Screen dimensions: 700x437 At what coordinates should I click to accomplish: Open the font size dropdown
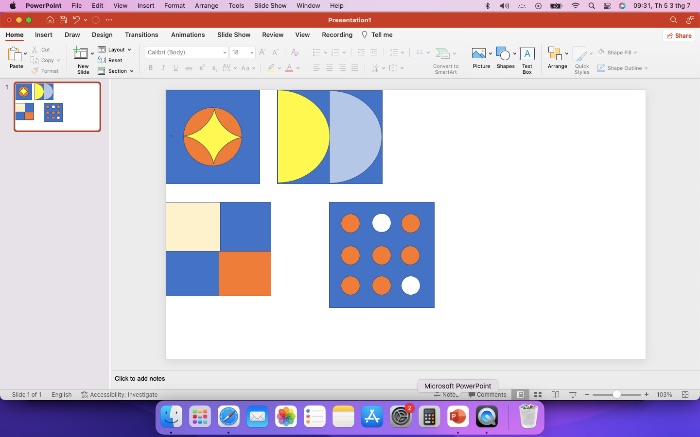point(252,52)
